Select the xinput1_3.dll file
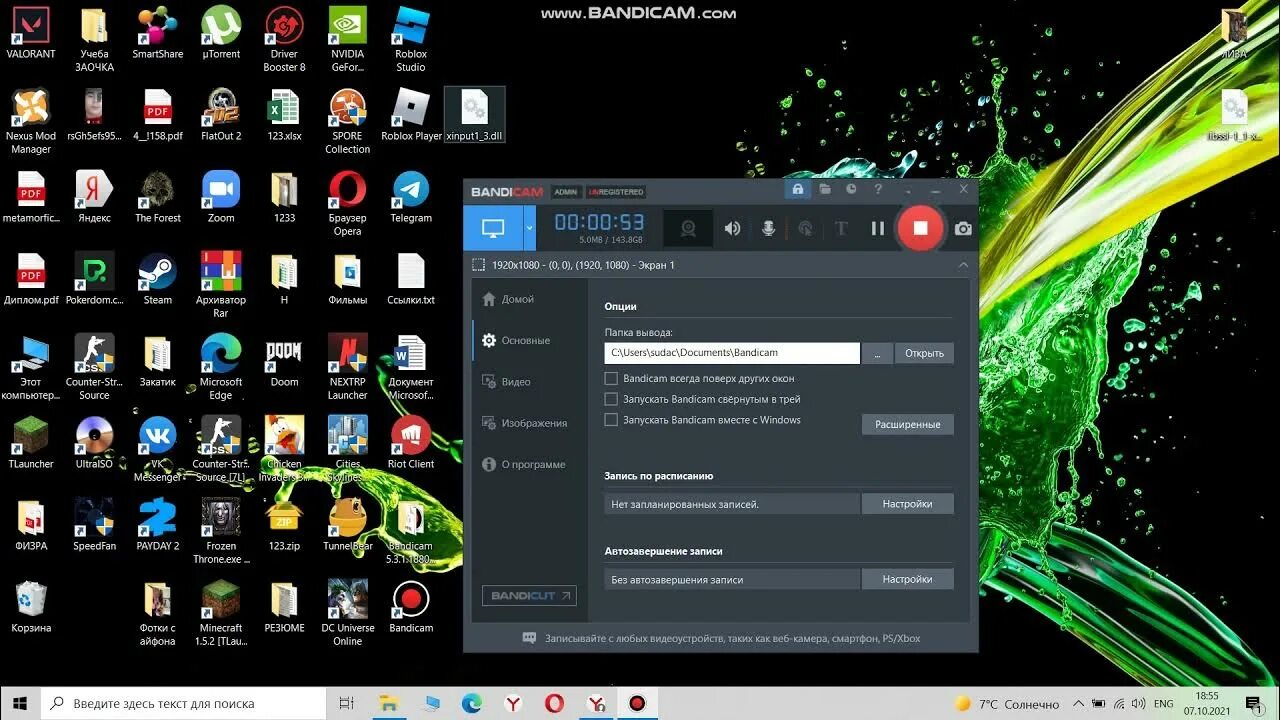The width and height of the screenshot is (1280, 720). 474,114
